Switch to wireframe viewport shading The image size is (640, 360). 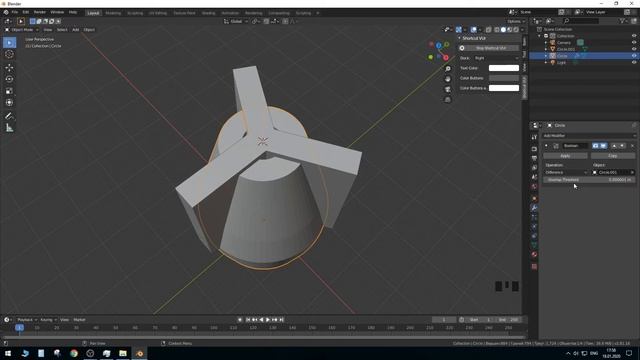497,29
